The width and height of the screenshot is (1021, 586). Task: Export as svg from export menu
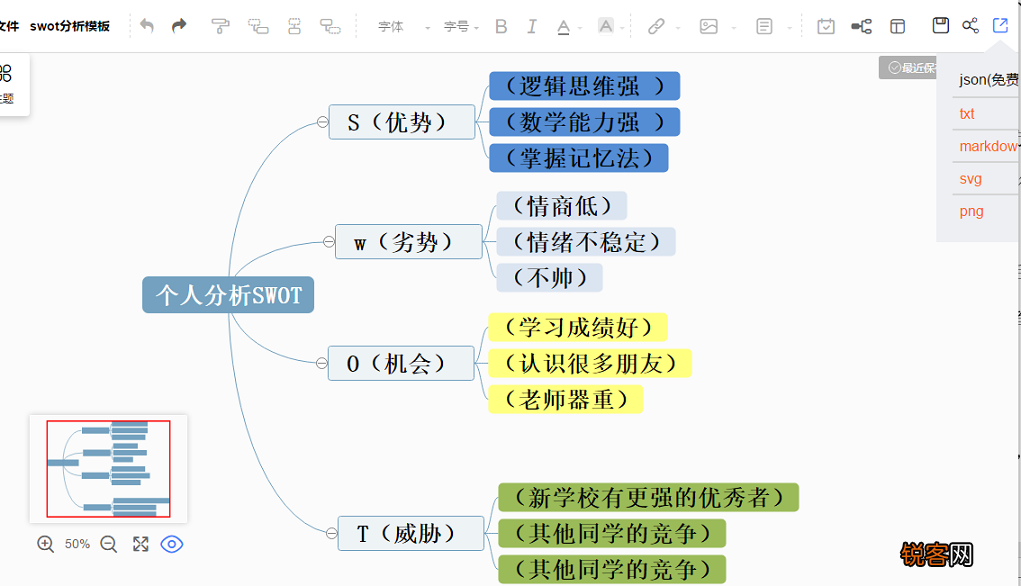[x=970, y=178]
